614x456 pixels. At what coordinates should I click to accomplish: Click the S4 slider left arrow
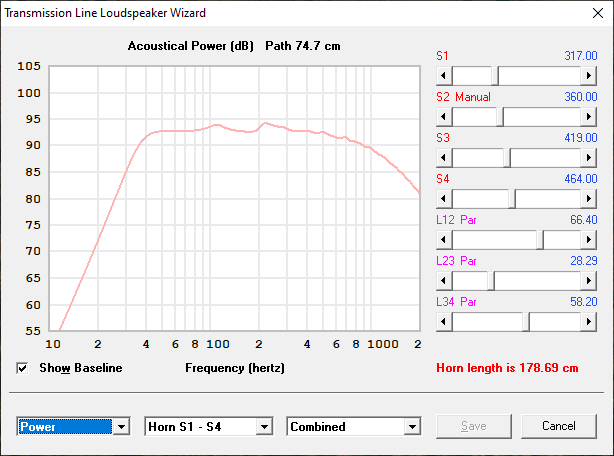click(x=444, y=199)
